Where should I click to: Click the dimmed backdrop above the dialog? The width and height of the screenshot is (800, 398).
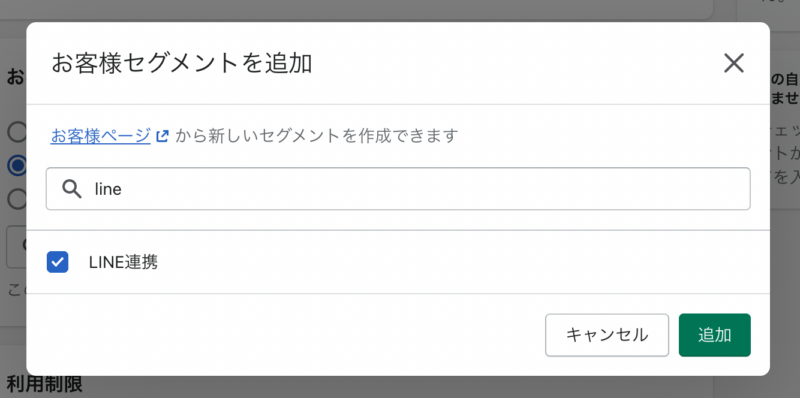[x=357, y=10]
